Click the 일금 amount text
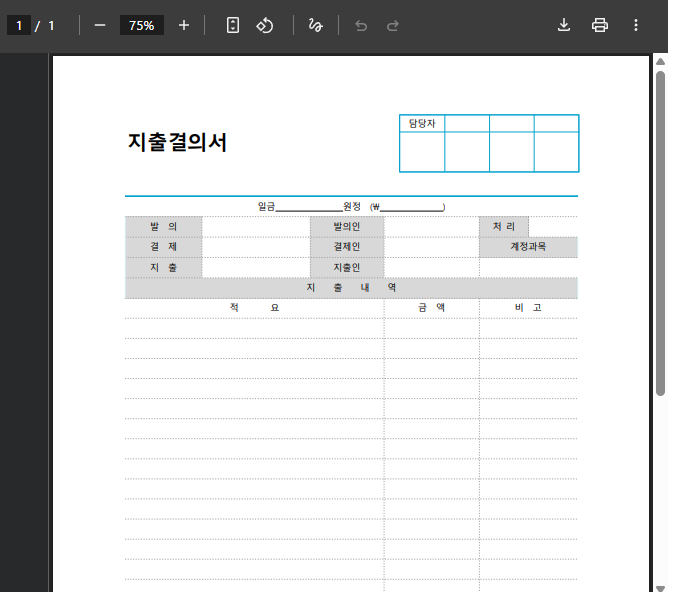Viewport: 673px width, 592px height. click(x=266, y=207)
